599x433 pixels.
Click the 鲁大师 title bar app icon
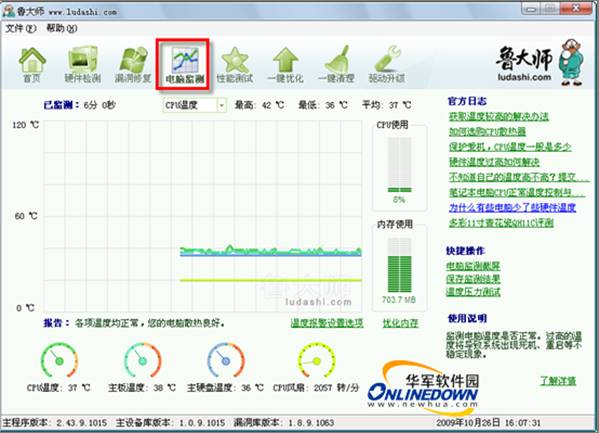(8, 11)
